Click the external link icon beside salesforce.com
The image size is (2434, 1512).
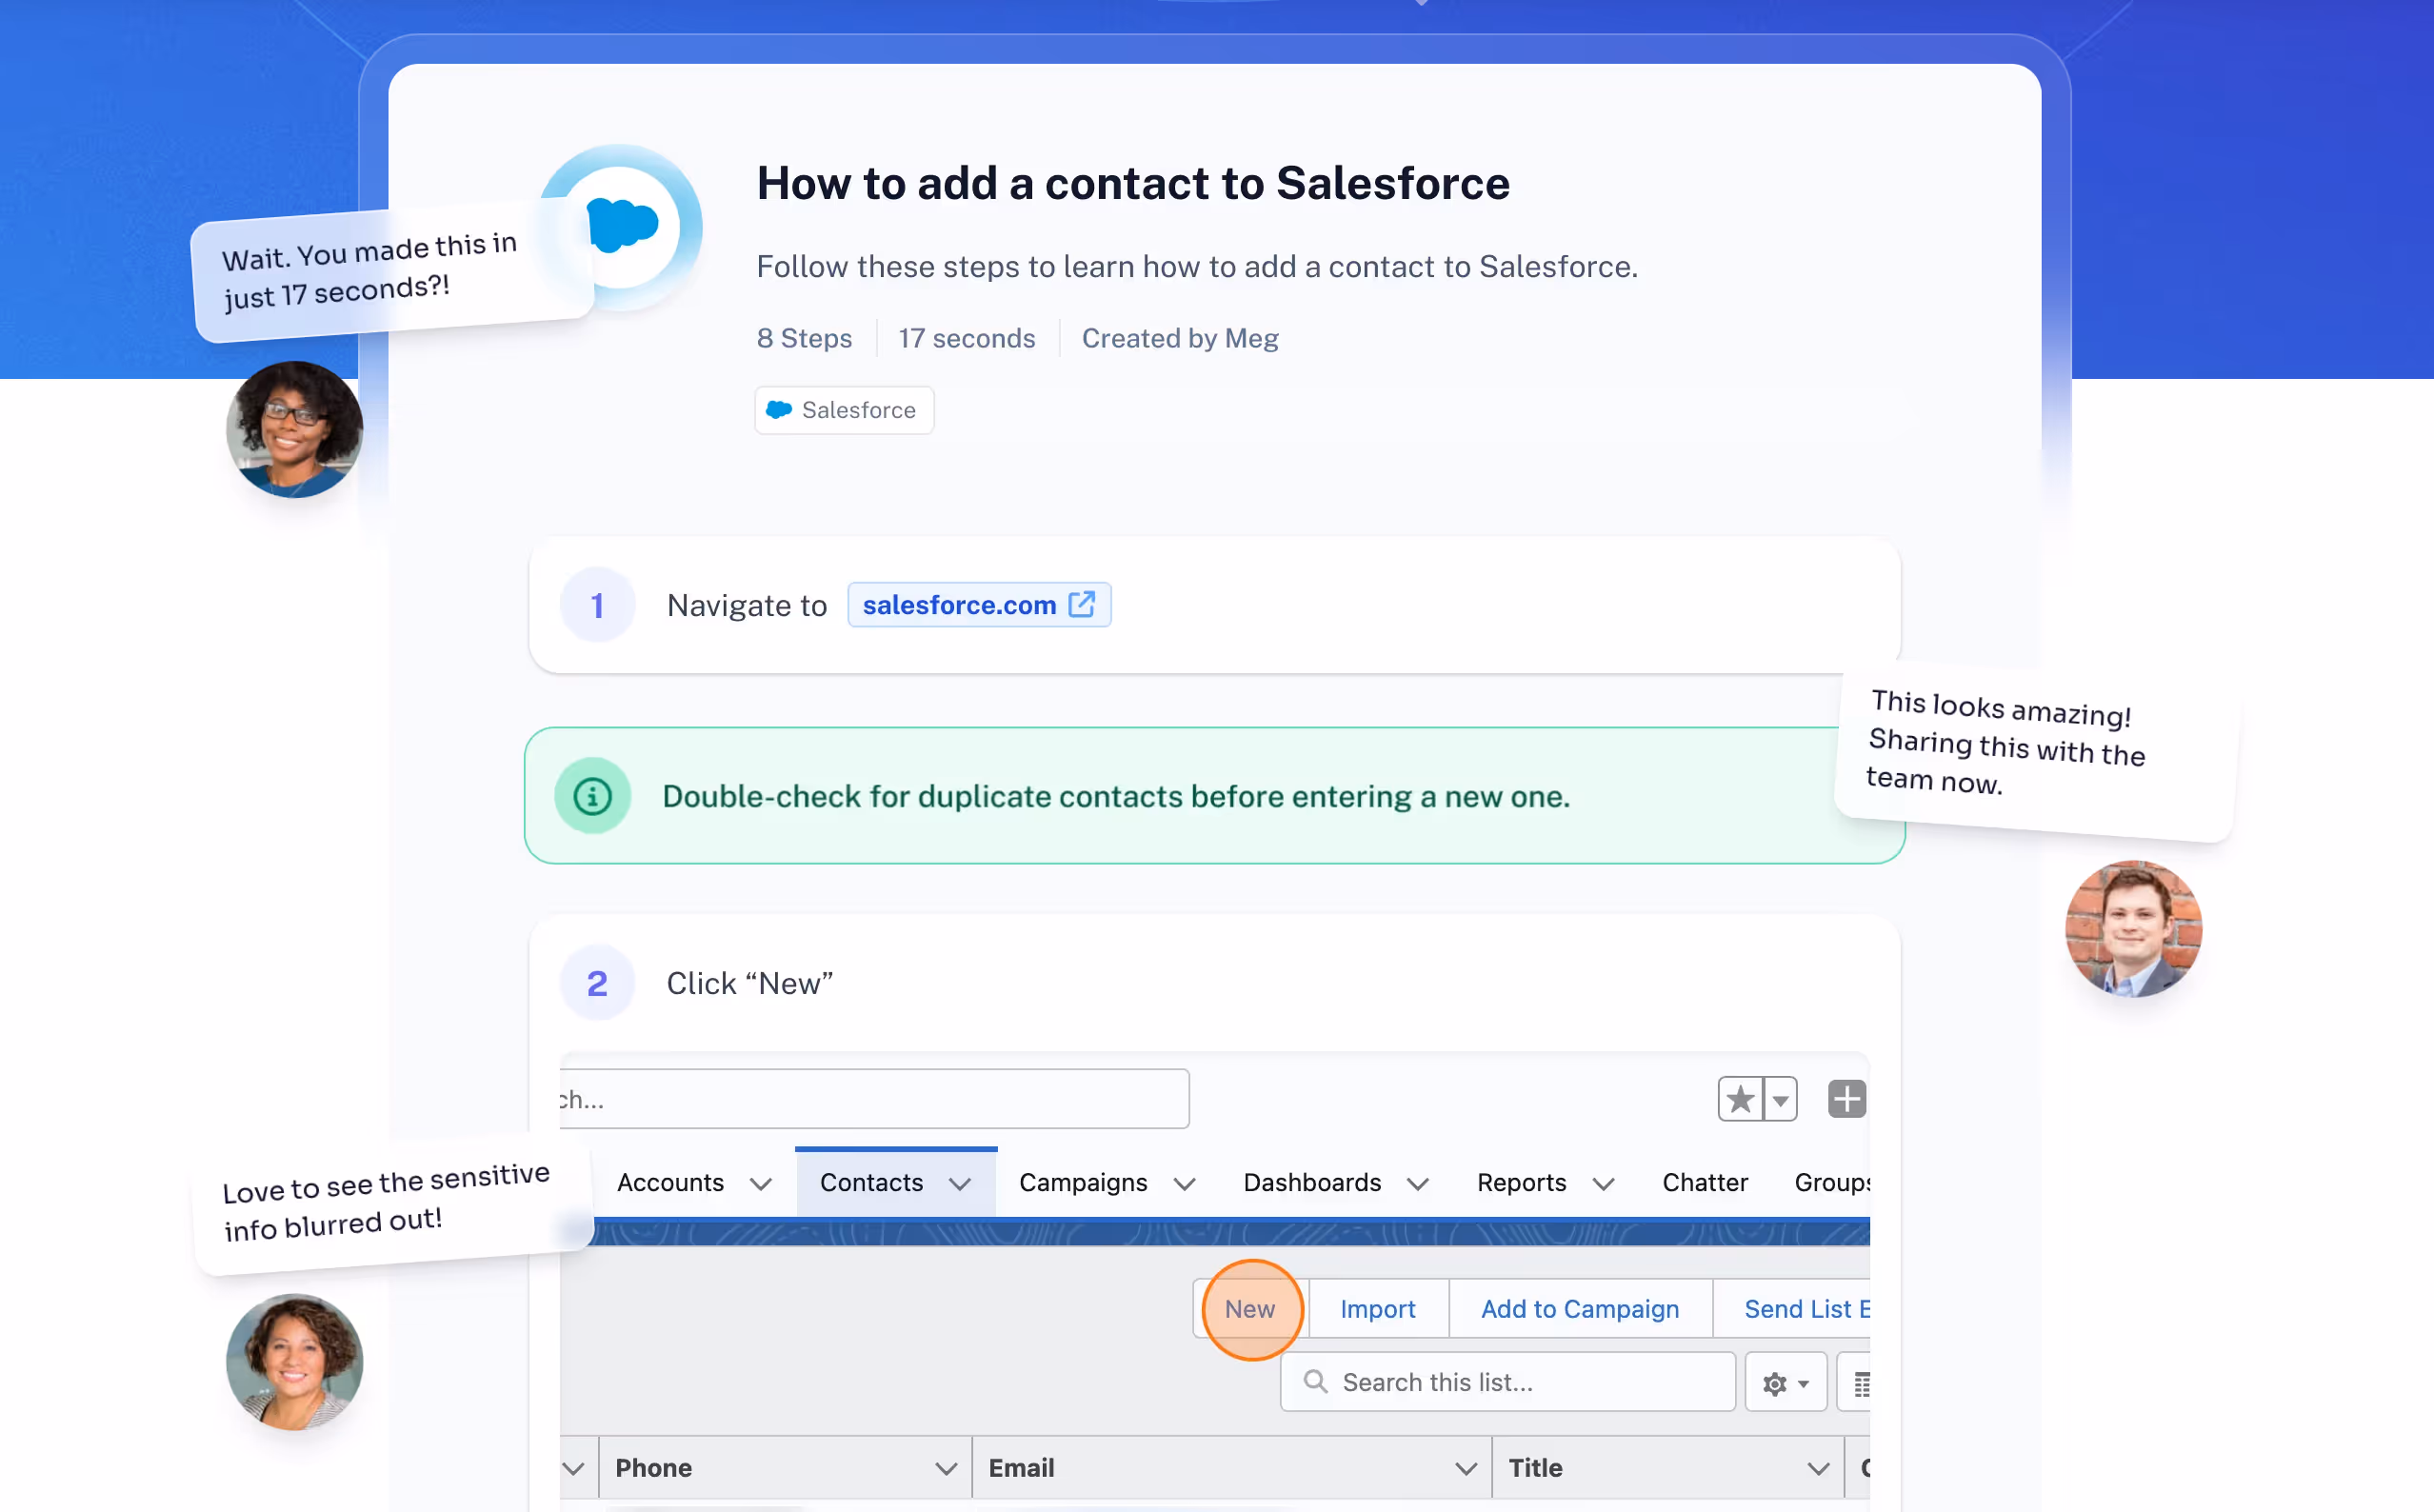(1082, 604)
